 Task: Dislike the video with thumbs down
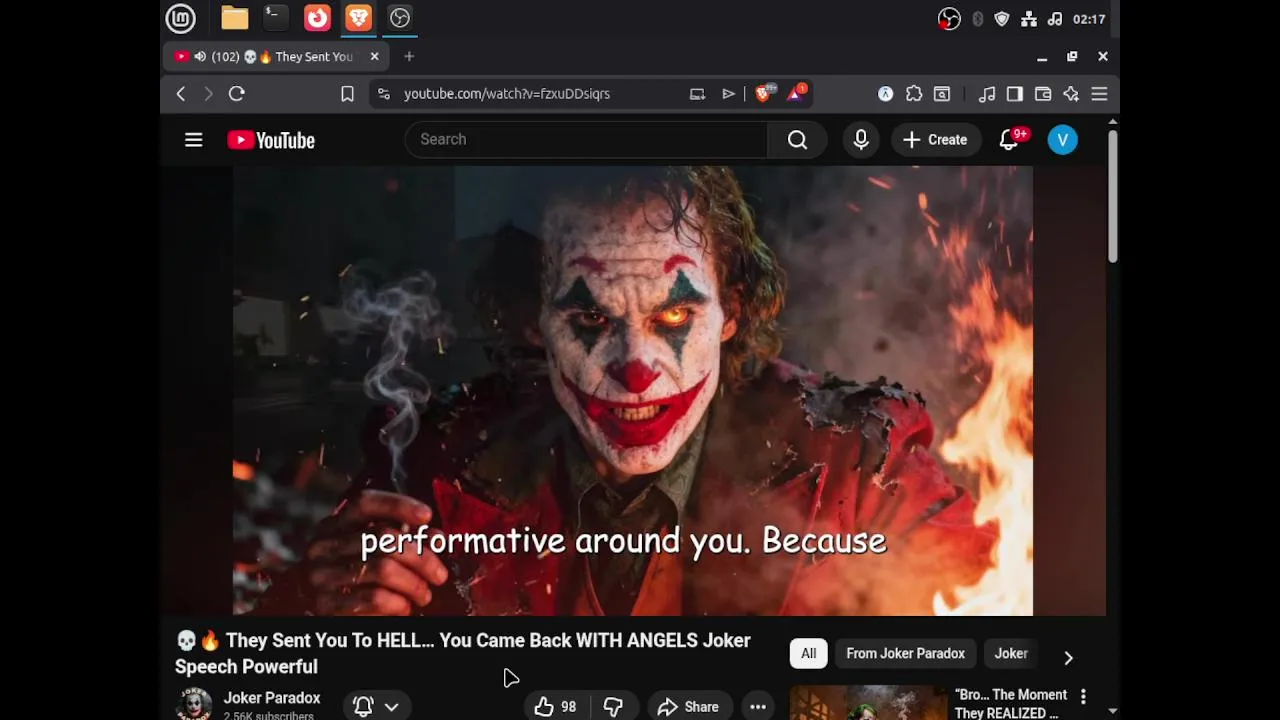(613, 706)
